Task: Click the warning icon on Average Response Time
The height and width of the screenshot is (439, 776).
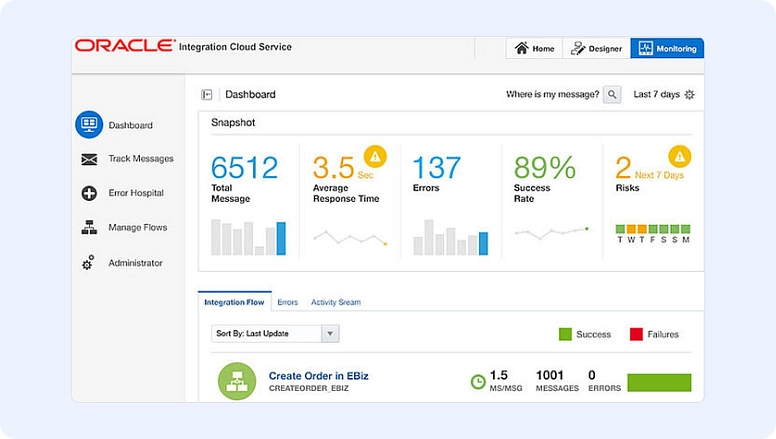Action: pos(375,156)
